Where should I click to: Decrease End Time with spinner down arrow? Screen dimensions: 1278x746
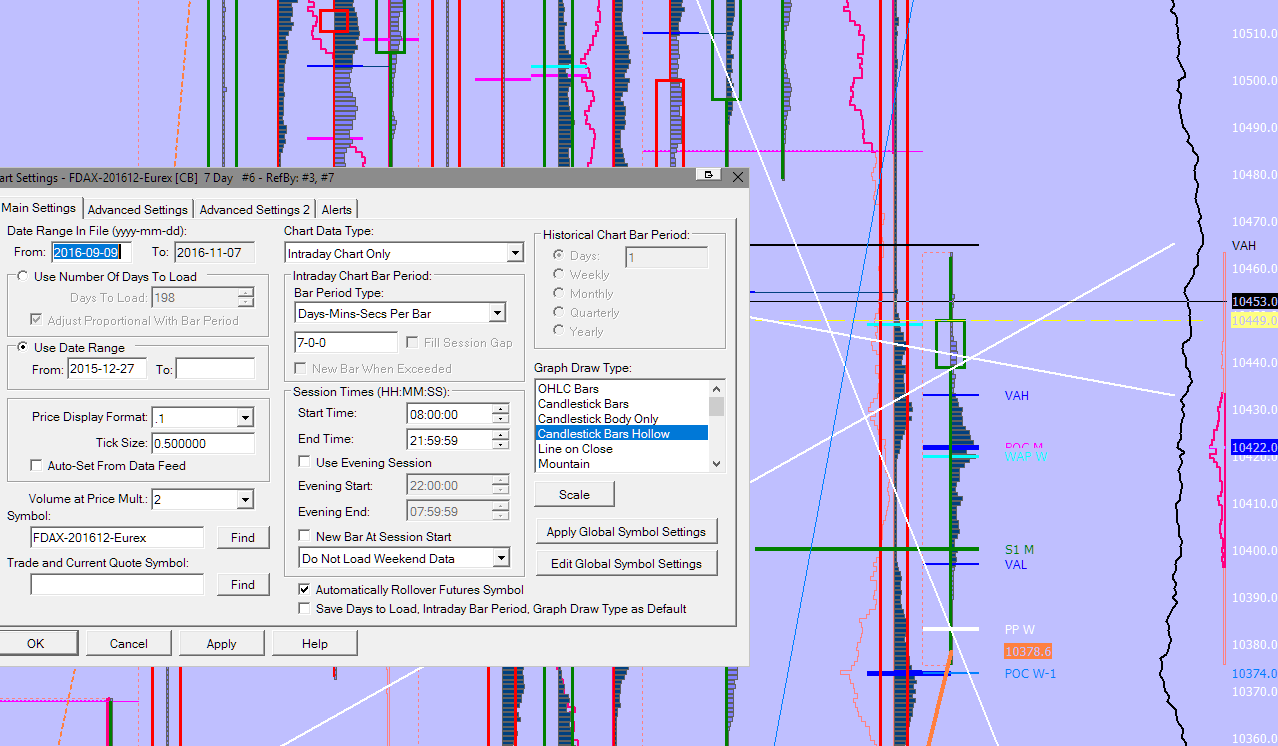point(500,444)
